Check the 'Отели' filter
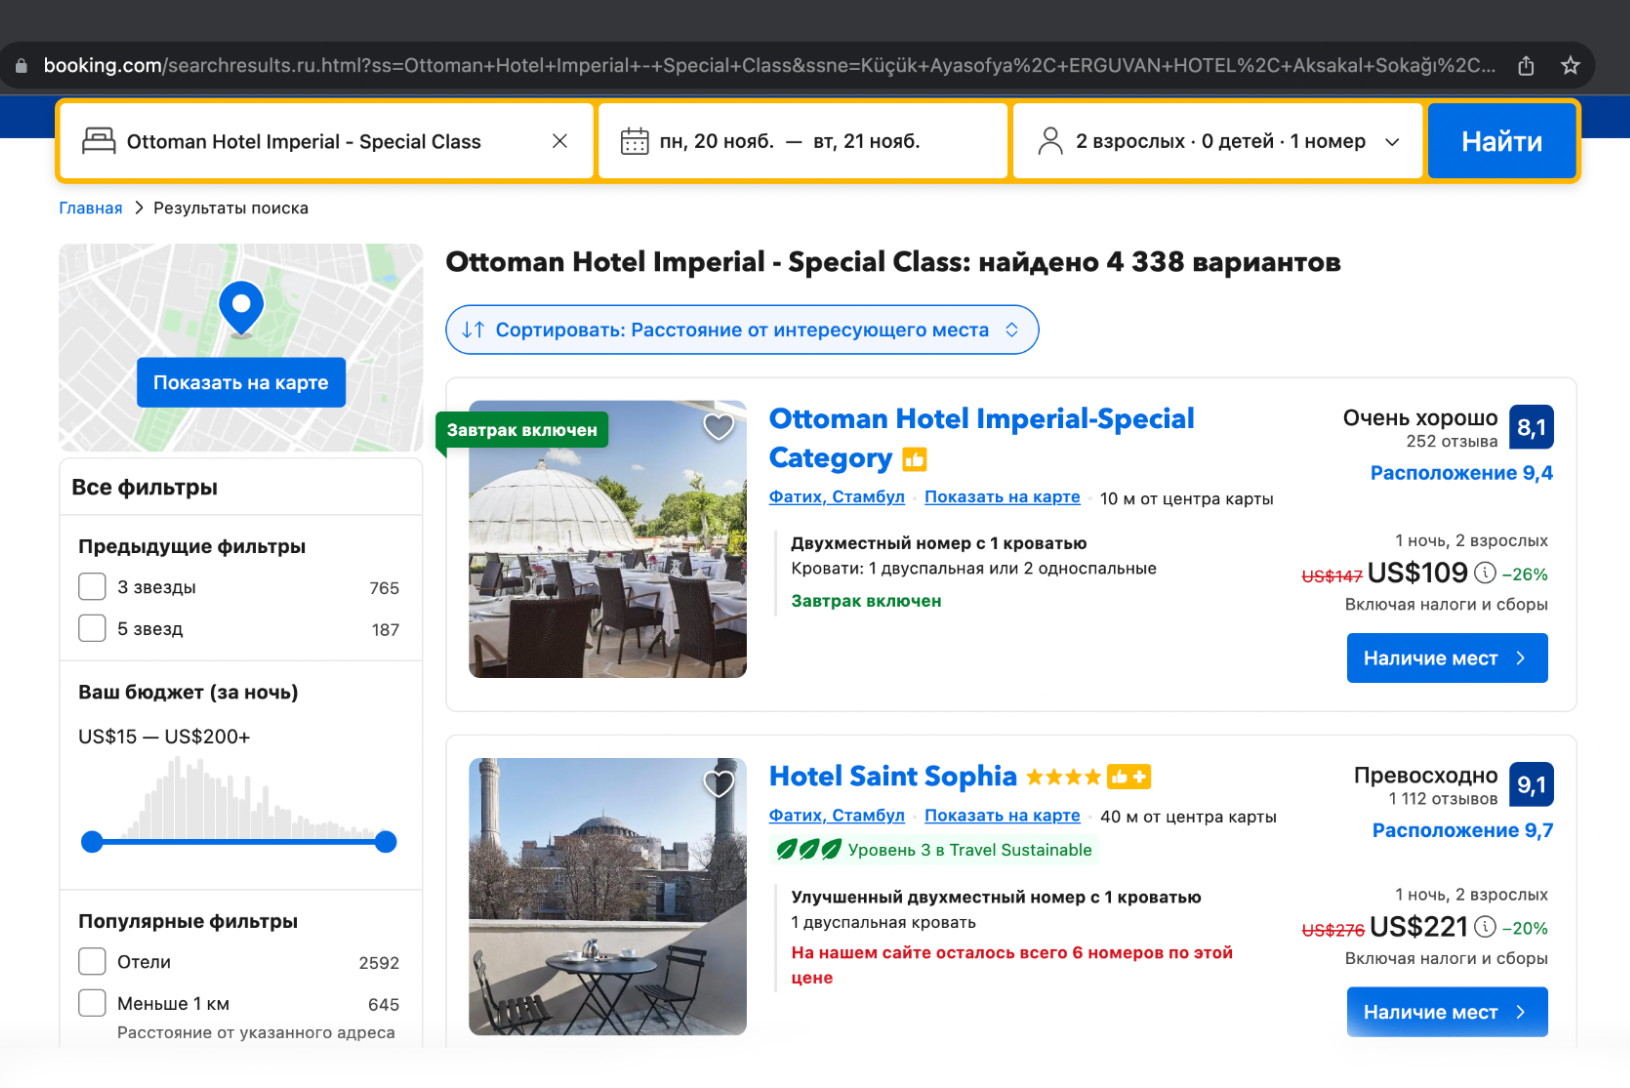Viewport: 1630px width, 1088px height. click(92, 961)
